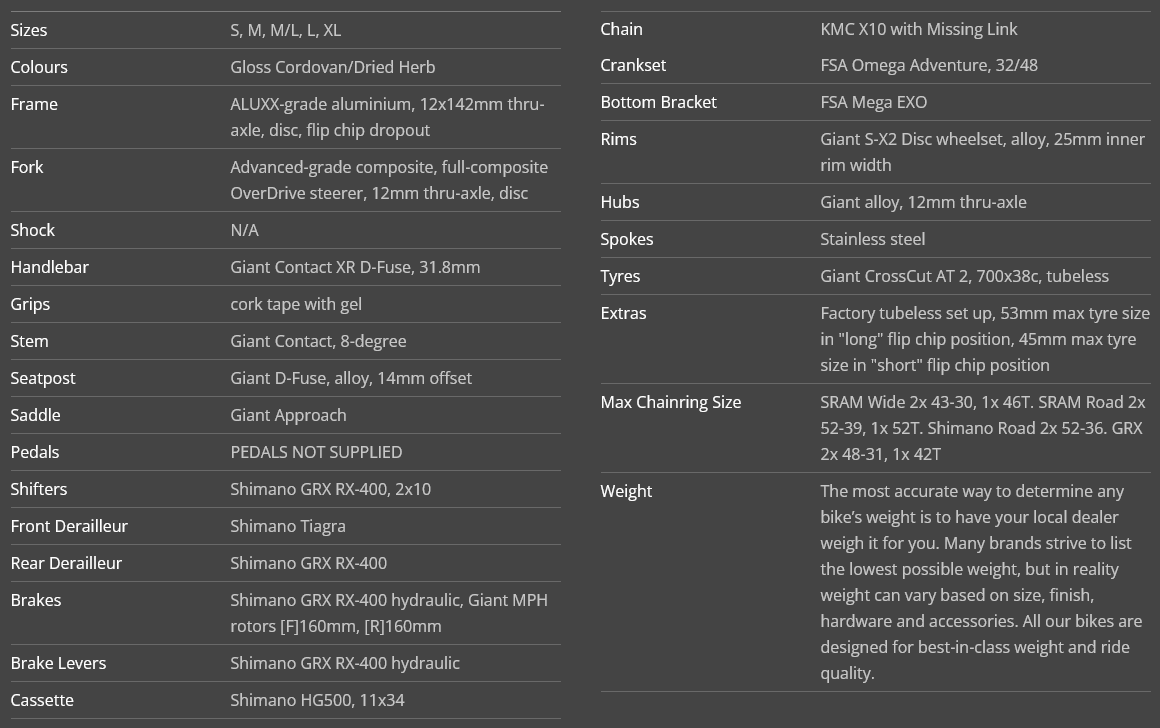Click the Front Derailleur label

(69, 526)
